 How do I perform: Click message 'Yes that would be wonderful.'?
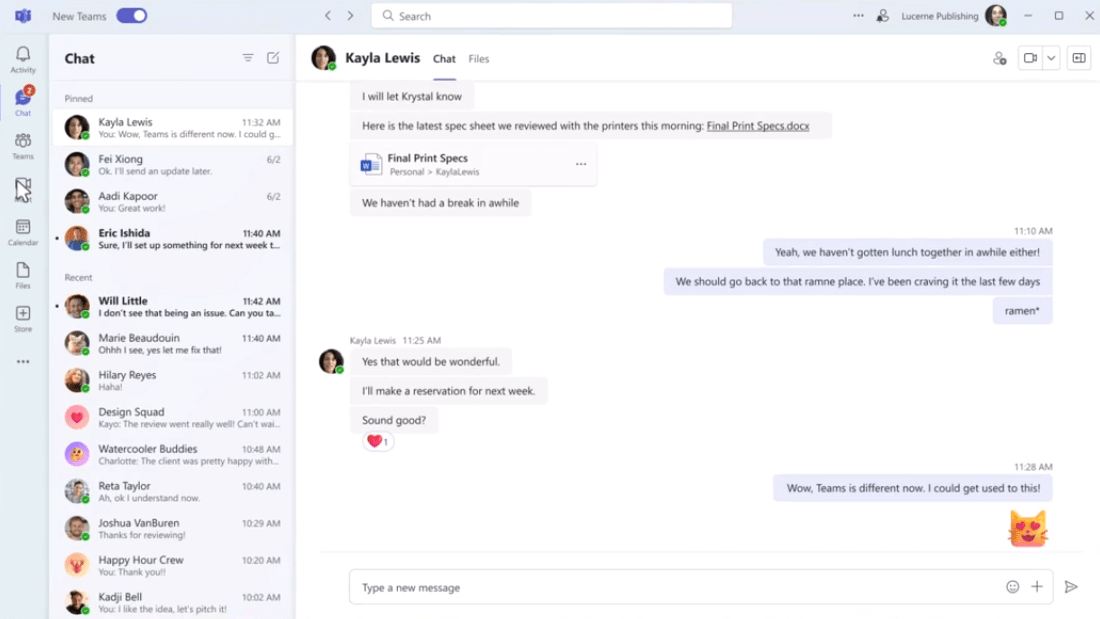click(431, 361)
